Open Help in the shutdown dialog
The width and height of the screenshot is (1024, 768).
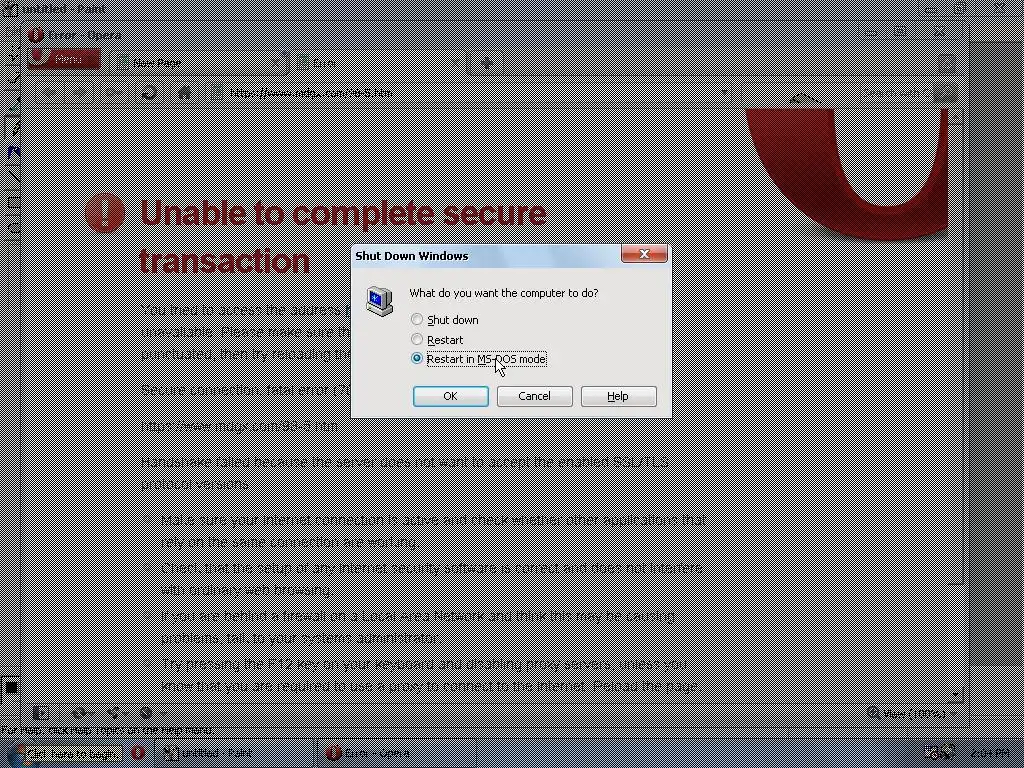(x=618, y=396)
